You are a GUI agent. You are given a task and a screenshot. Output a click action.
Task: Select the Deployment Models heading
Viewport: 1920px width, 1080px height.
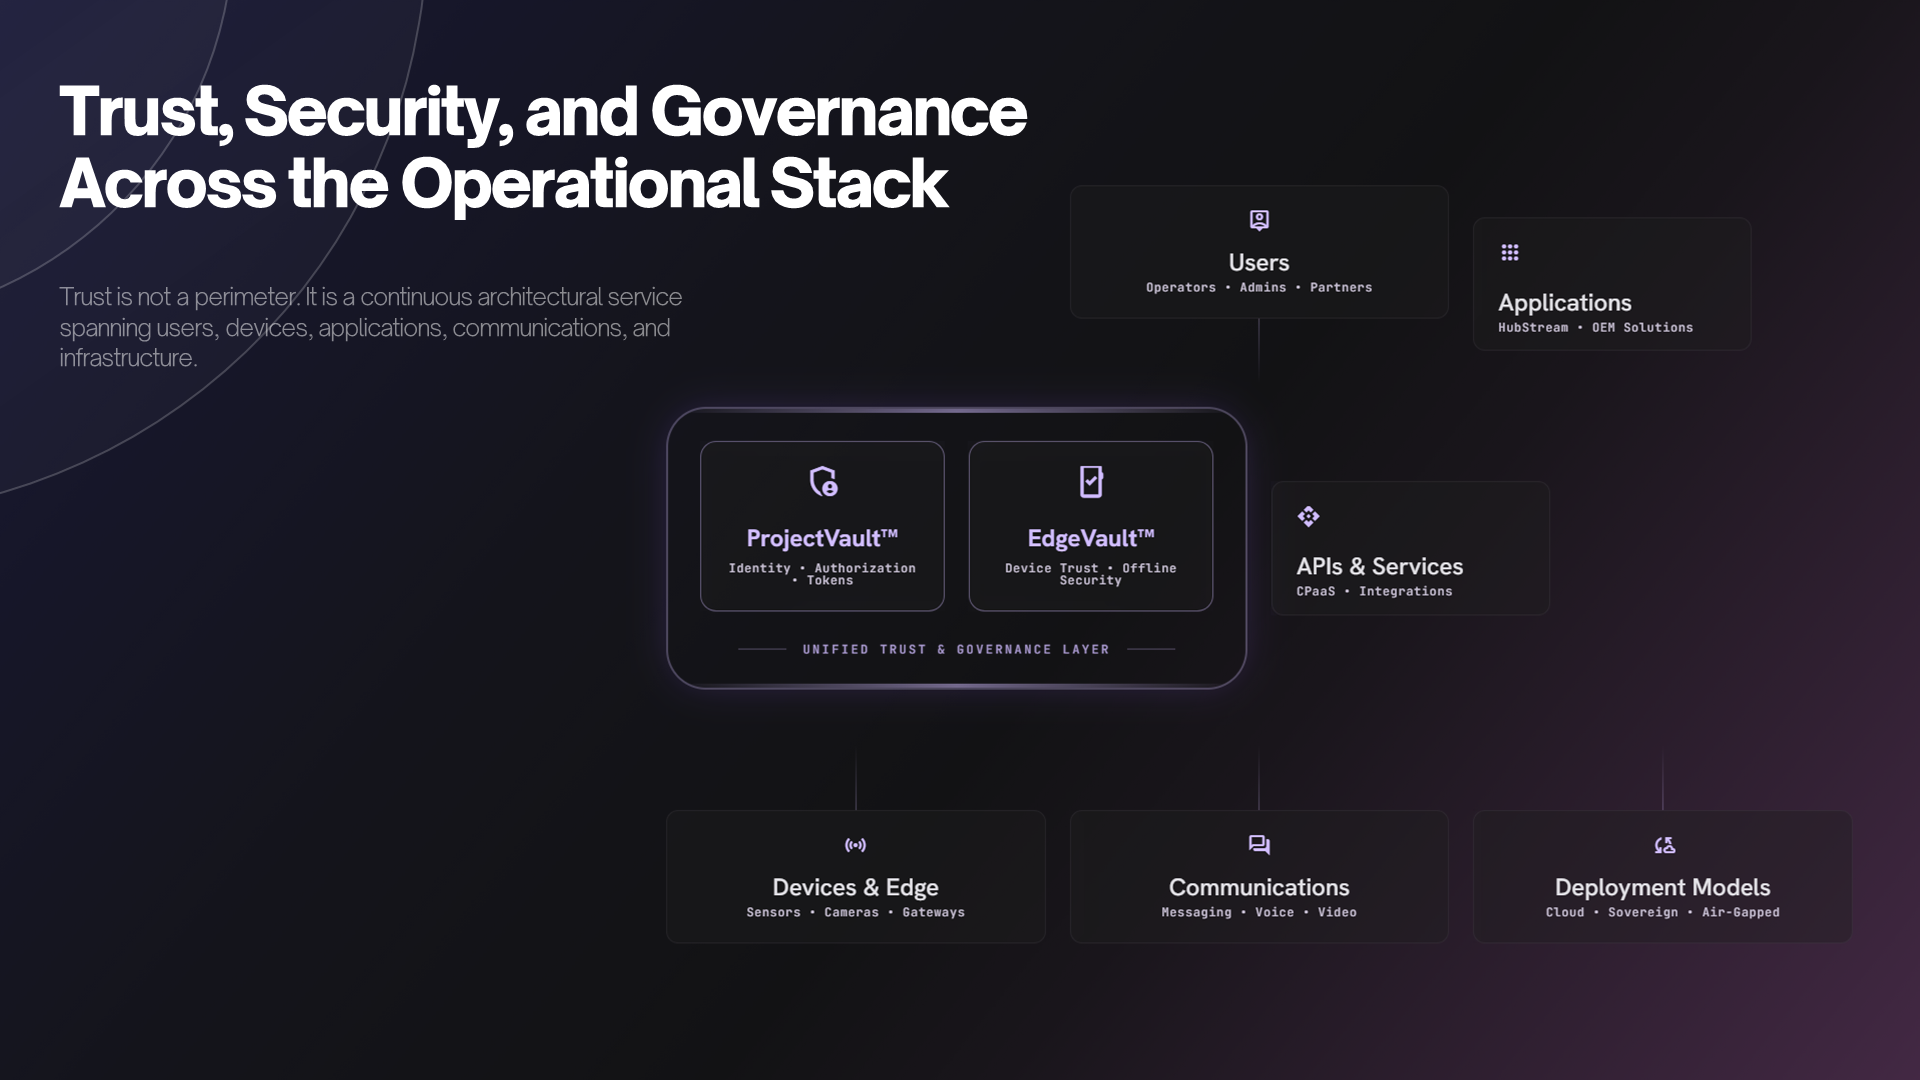(x=1663, y=888)
